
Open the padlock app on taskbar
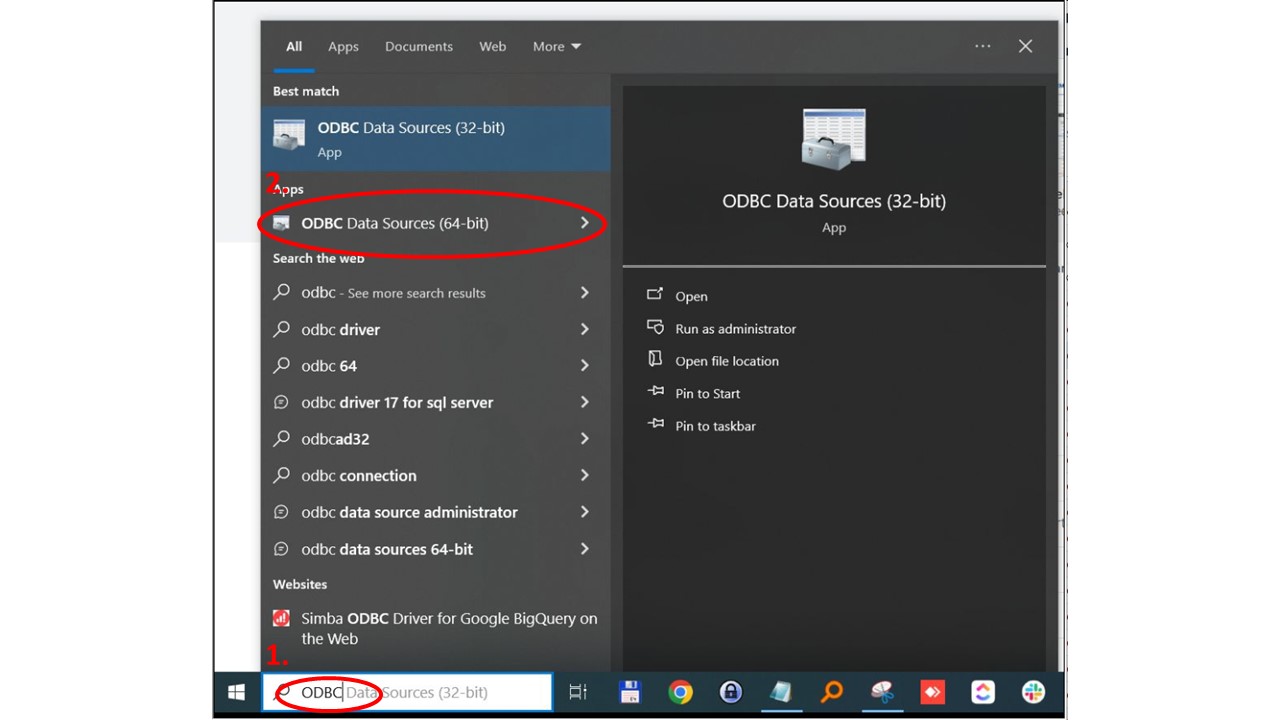(x=731, y=692)
